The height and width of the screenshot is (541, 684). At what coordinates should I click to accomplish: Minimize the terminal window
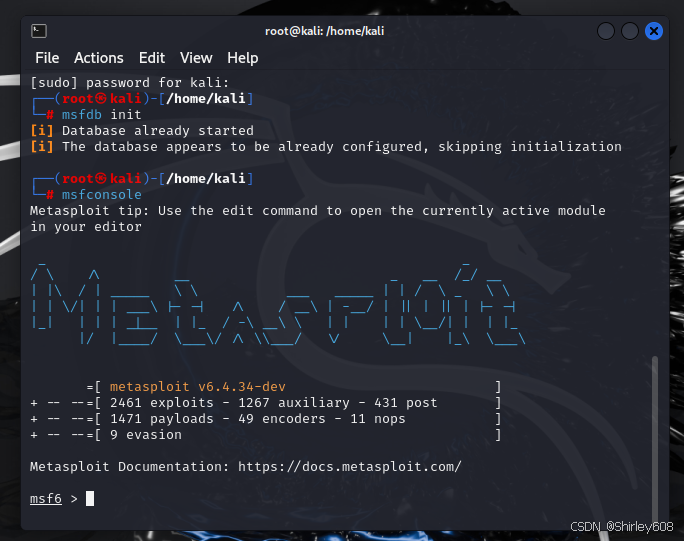[605, 31]
